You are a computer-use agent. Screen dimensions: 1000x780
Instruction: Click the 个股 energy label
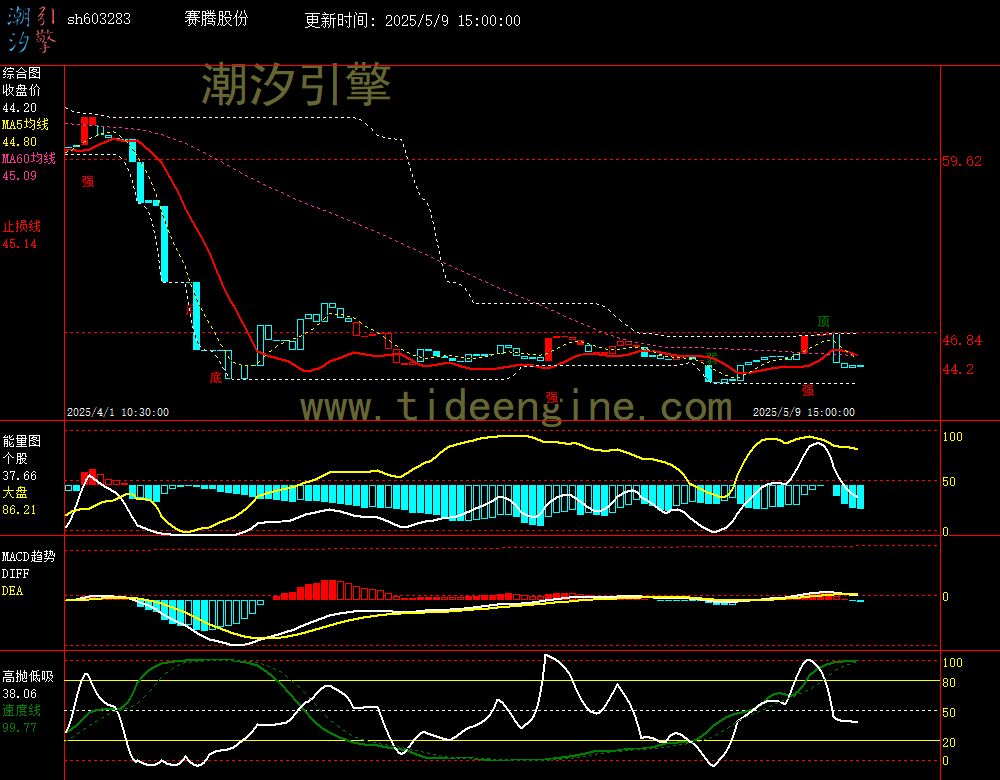[15, 458]
